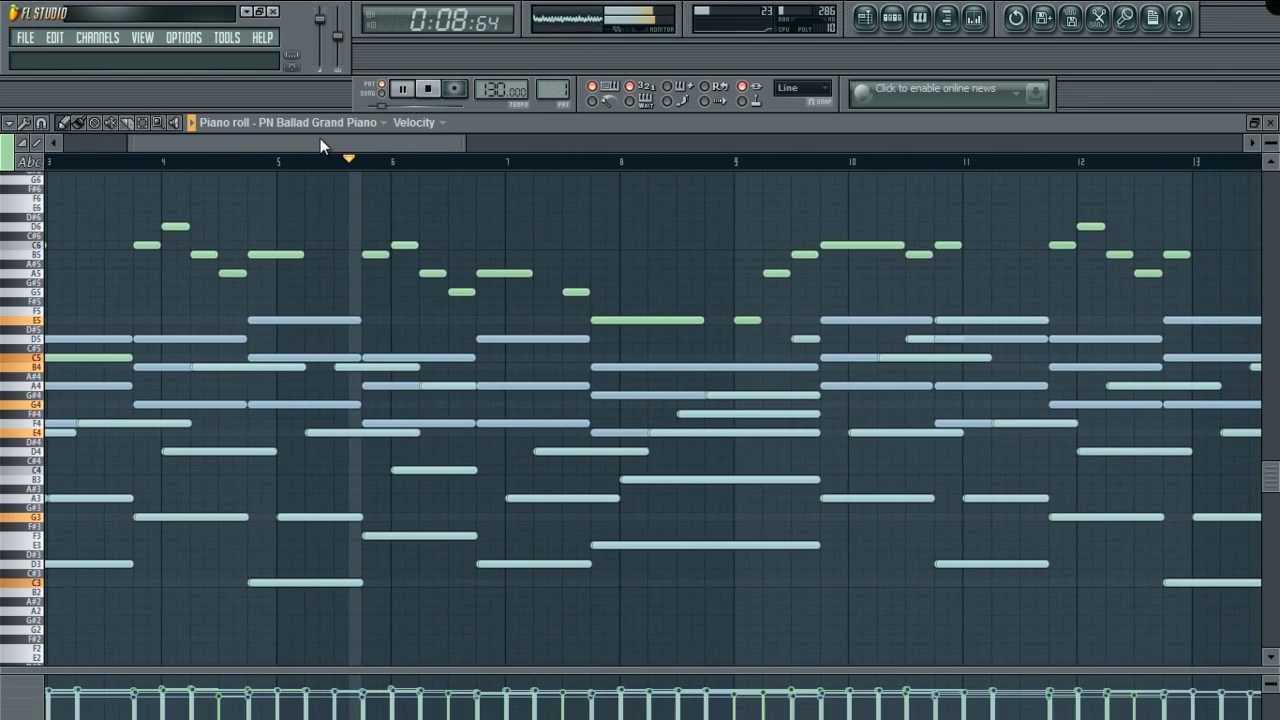Open the CHANNELS menu
1280x720 pixels.
pyautogui.click(x=98, y=38)
